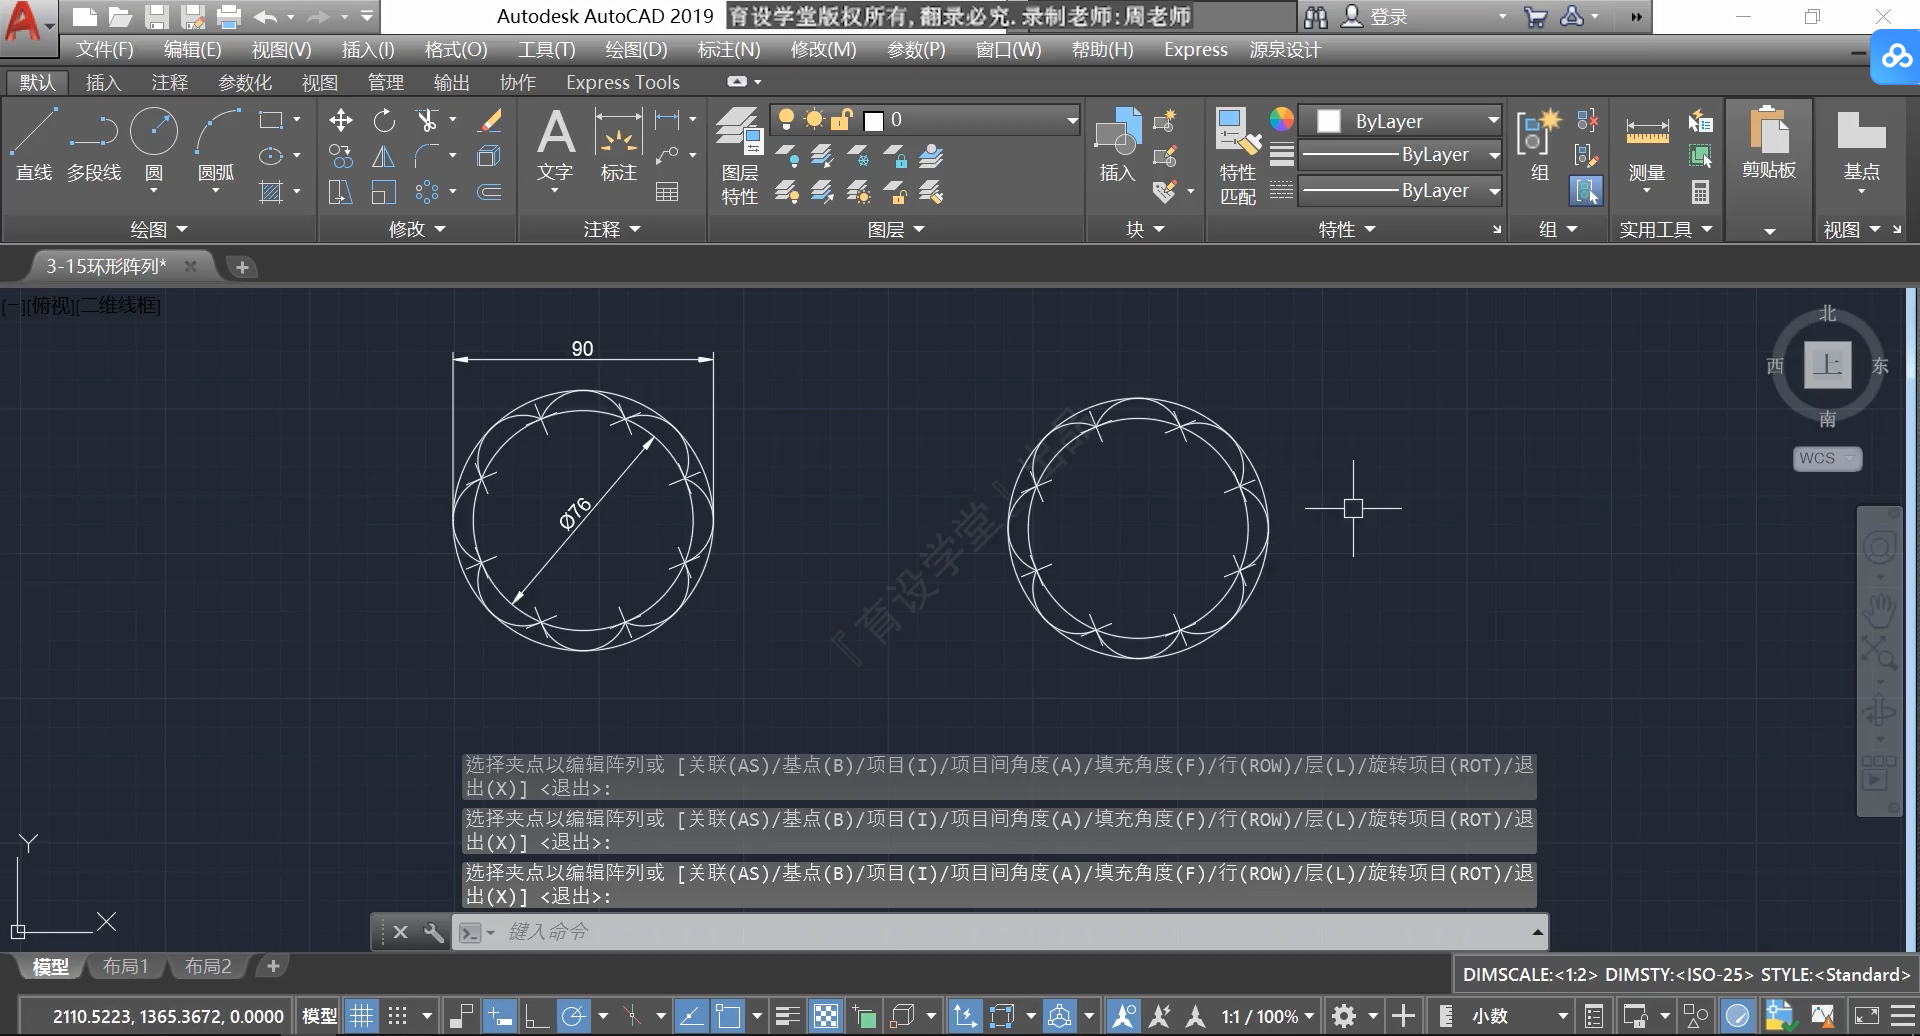Expand the 绘图 panel flyout

pyautogui.click(x=159, y=229)
